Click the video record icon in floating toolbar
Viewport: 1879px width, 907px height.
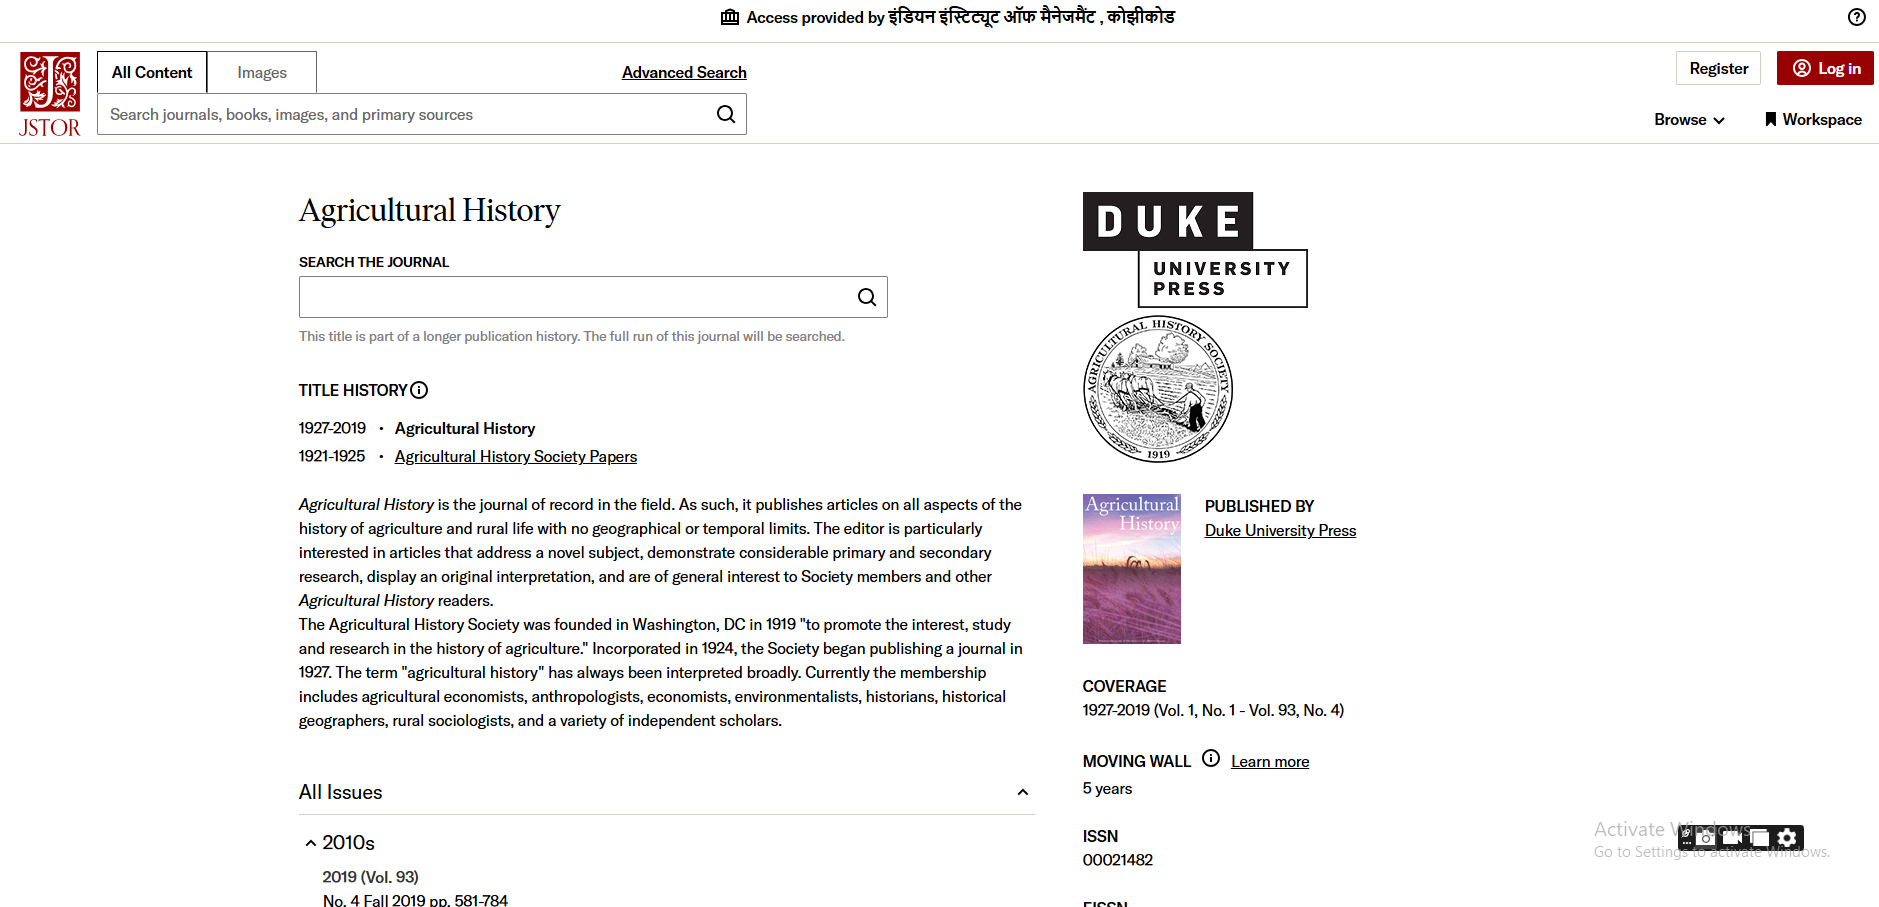click(1732, 838)
